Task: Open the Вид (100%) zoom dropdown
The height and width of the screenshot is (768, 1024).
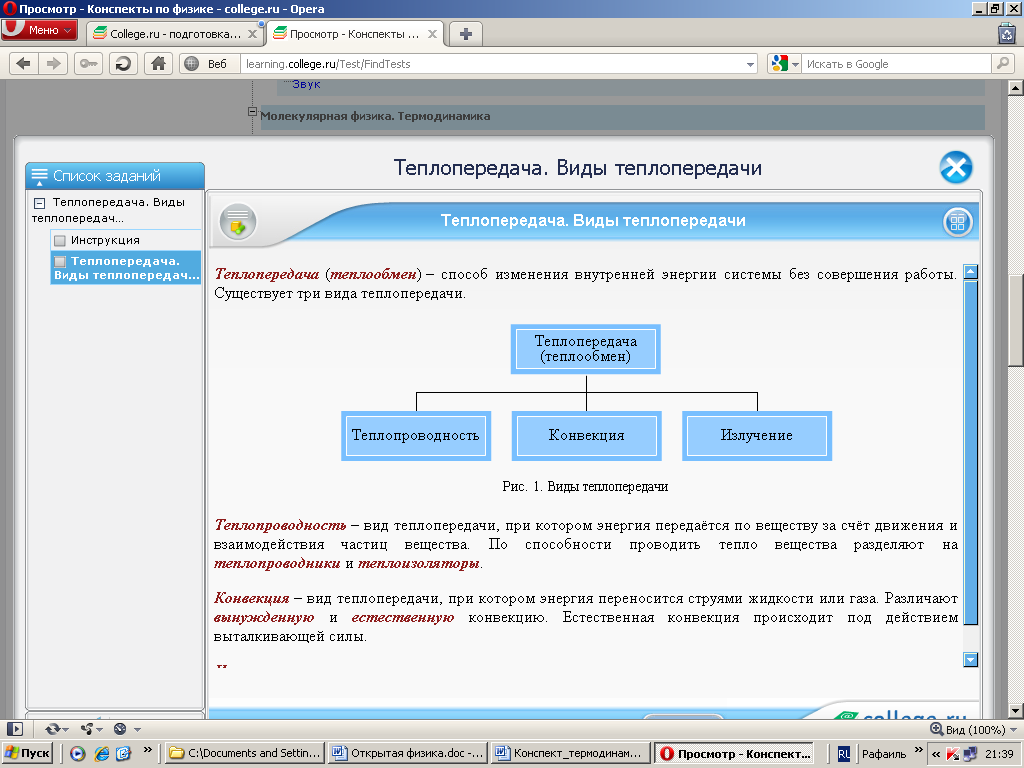Action: click(974, 729)
